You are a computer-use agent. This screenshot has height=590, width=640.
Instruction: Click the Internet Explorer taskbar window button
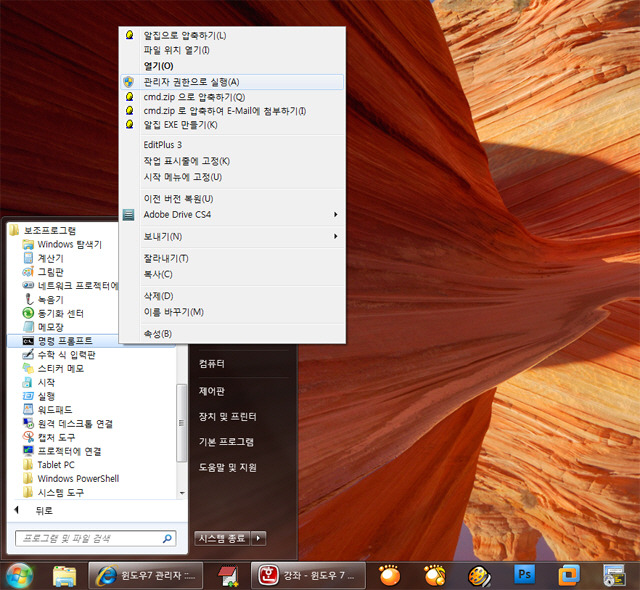pos(145,575)
